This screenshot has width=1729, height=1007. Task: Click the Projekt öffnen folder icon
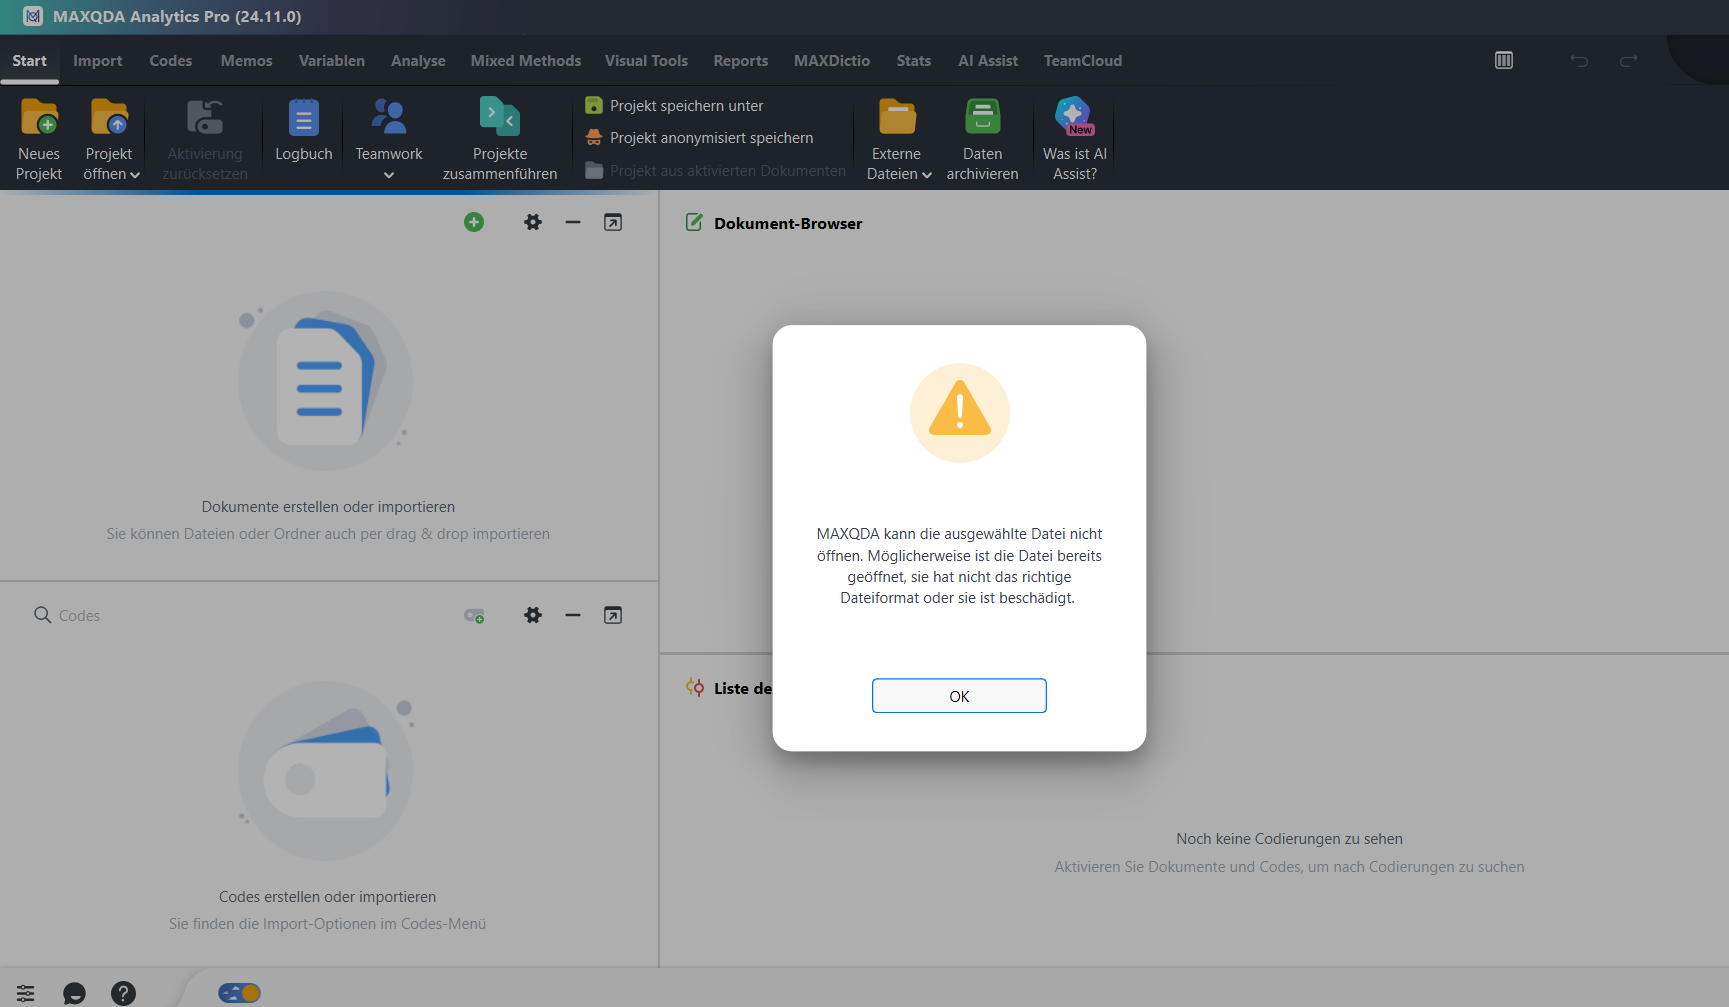pos(109,117)
